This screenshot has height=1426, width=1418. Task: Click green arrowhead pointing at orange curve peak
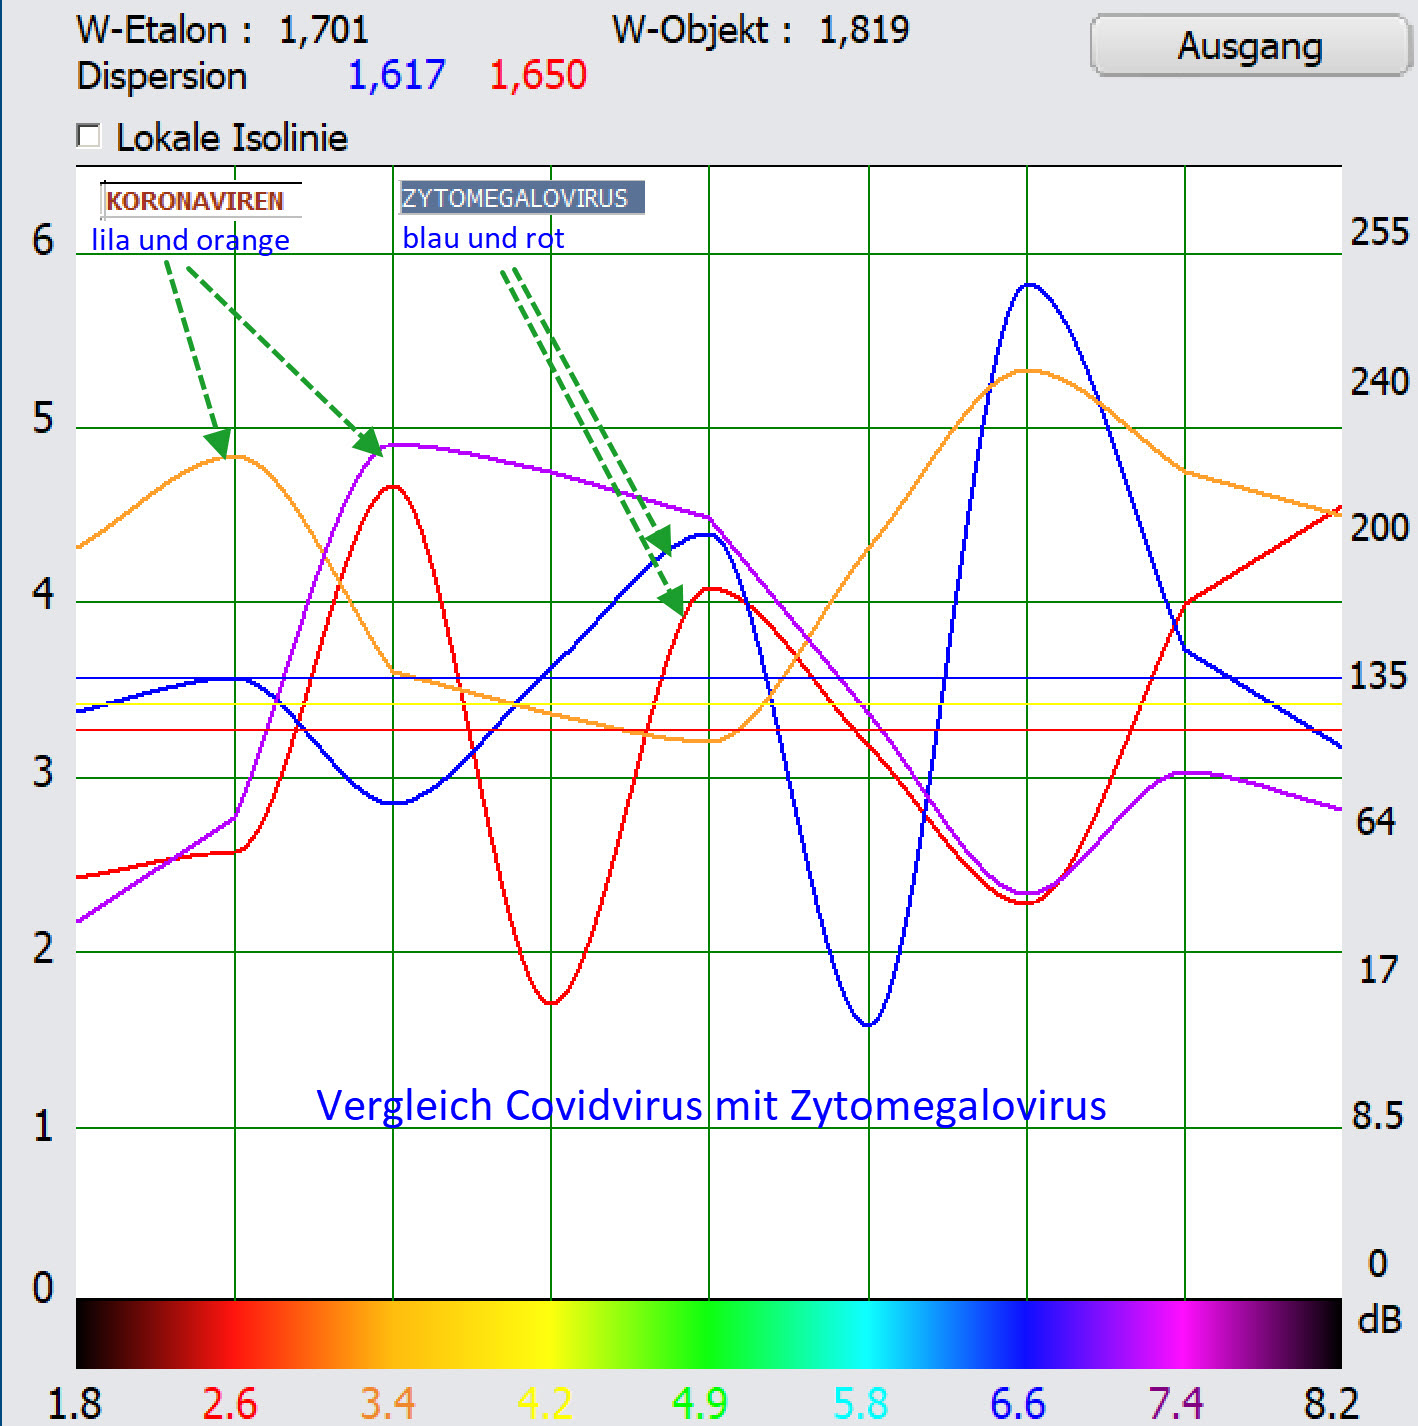218,442
